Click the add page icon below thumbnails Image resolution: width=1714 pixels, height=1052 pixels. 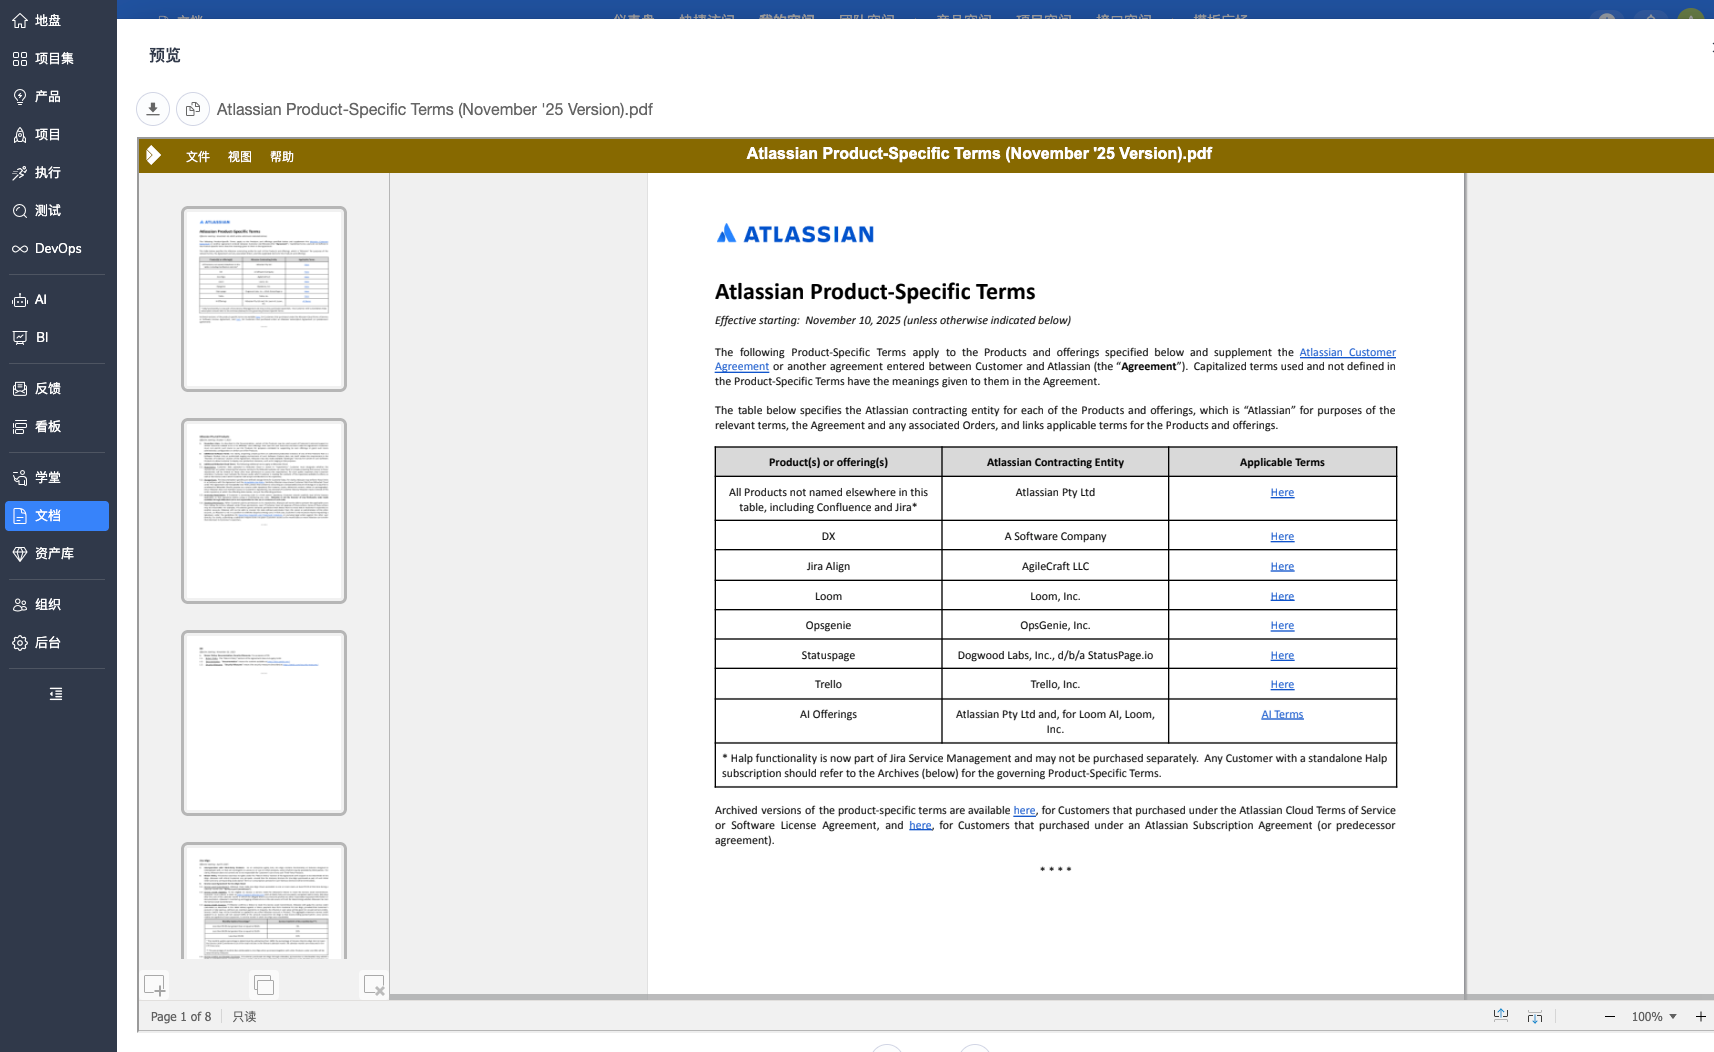(x=155, y=985)
